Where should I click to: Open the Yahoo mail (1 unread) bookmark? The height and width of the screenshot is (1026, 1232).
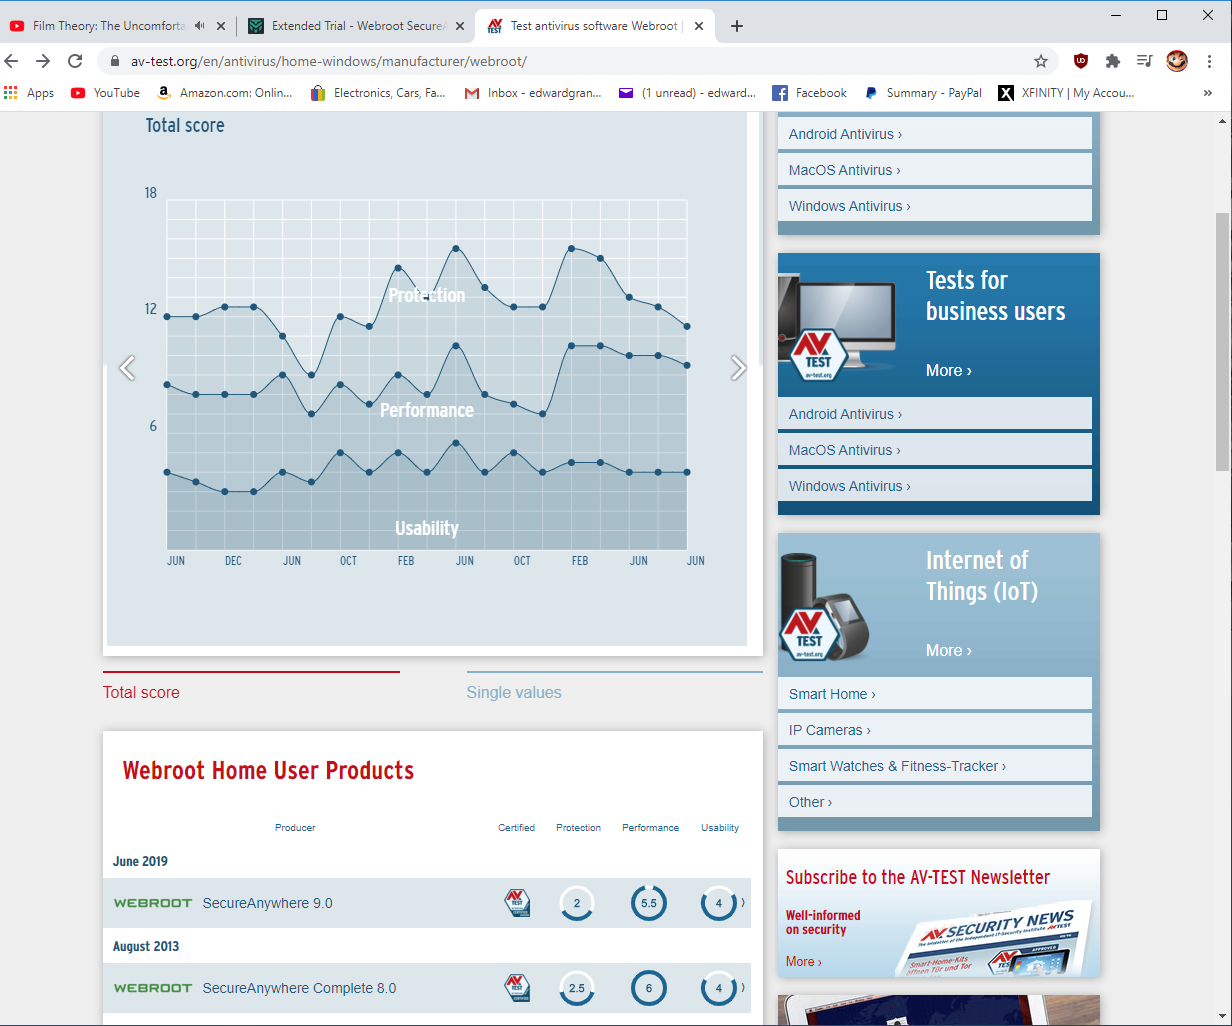click(x=687, y=93)
